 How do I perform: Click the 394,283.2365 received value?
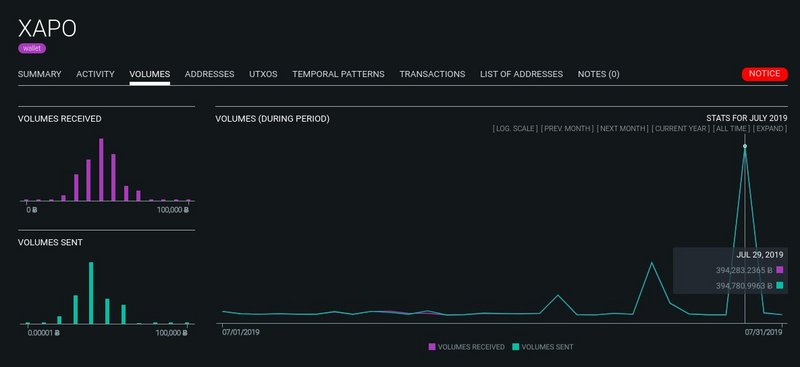coord(744,270)
